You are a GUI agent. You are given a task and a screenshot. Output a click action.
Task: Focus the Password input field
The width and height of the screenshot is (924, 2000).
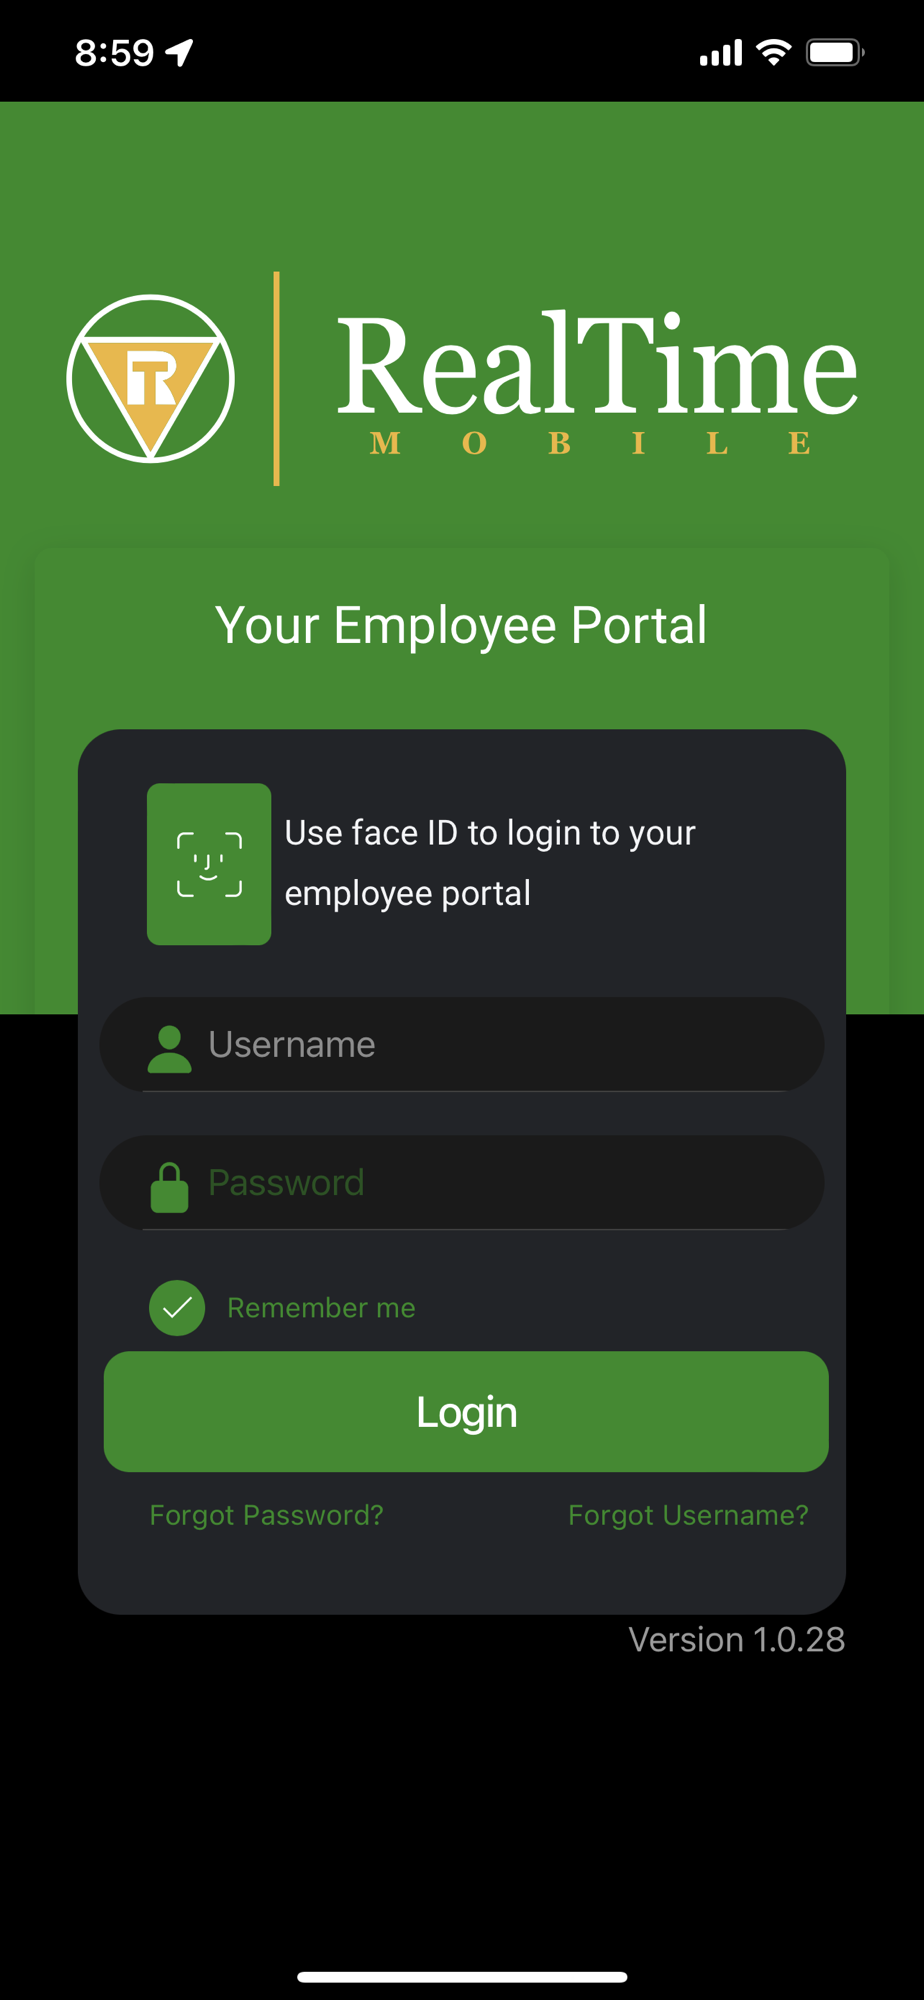click(x=462, y=1182)
